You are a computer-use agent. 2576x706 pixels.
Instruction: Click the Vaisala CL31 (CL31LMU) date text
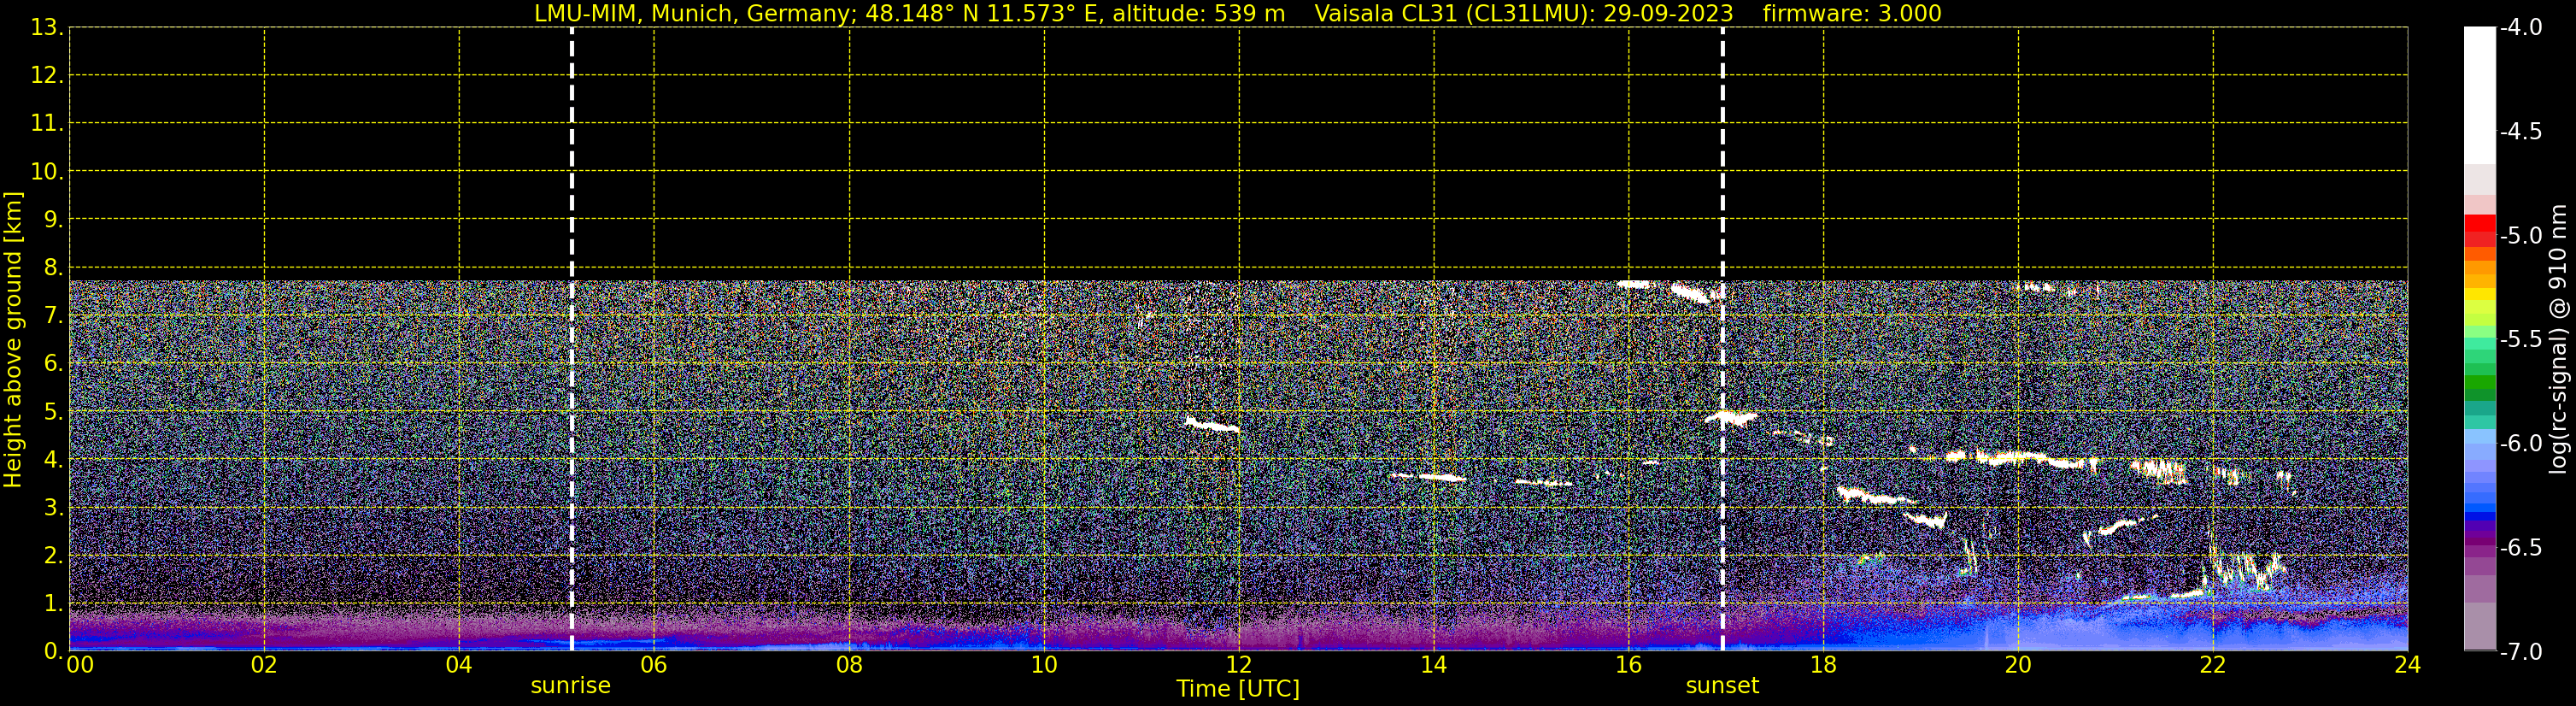(1523, 13)
